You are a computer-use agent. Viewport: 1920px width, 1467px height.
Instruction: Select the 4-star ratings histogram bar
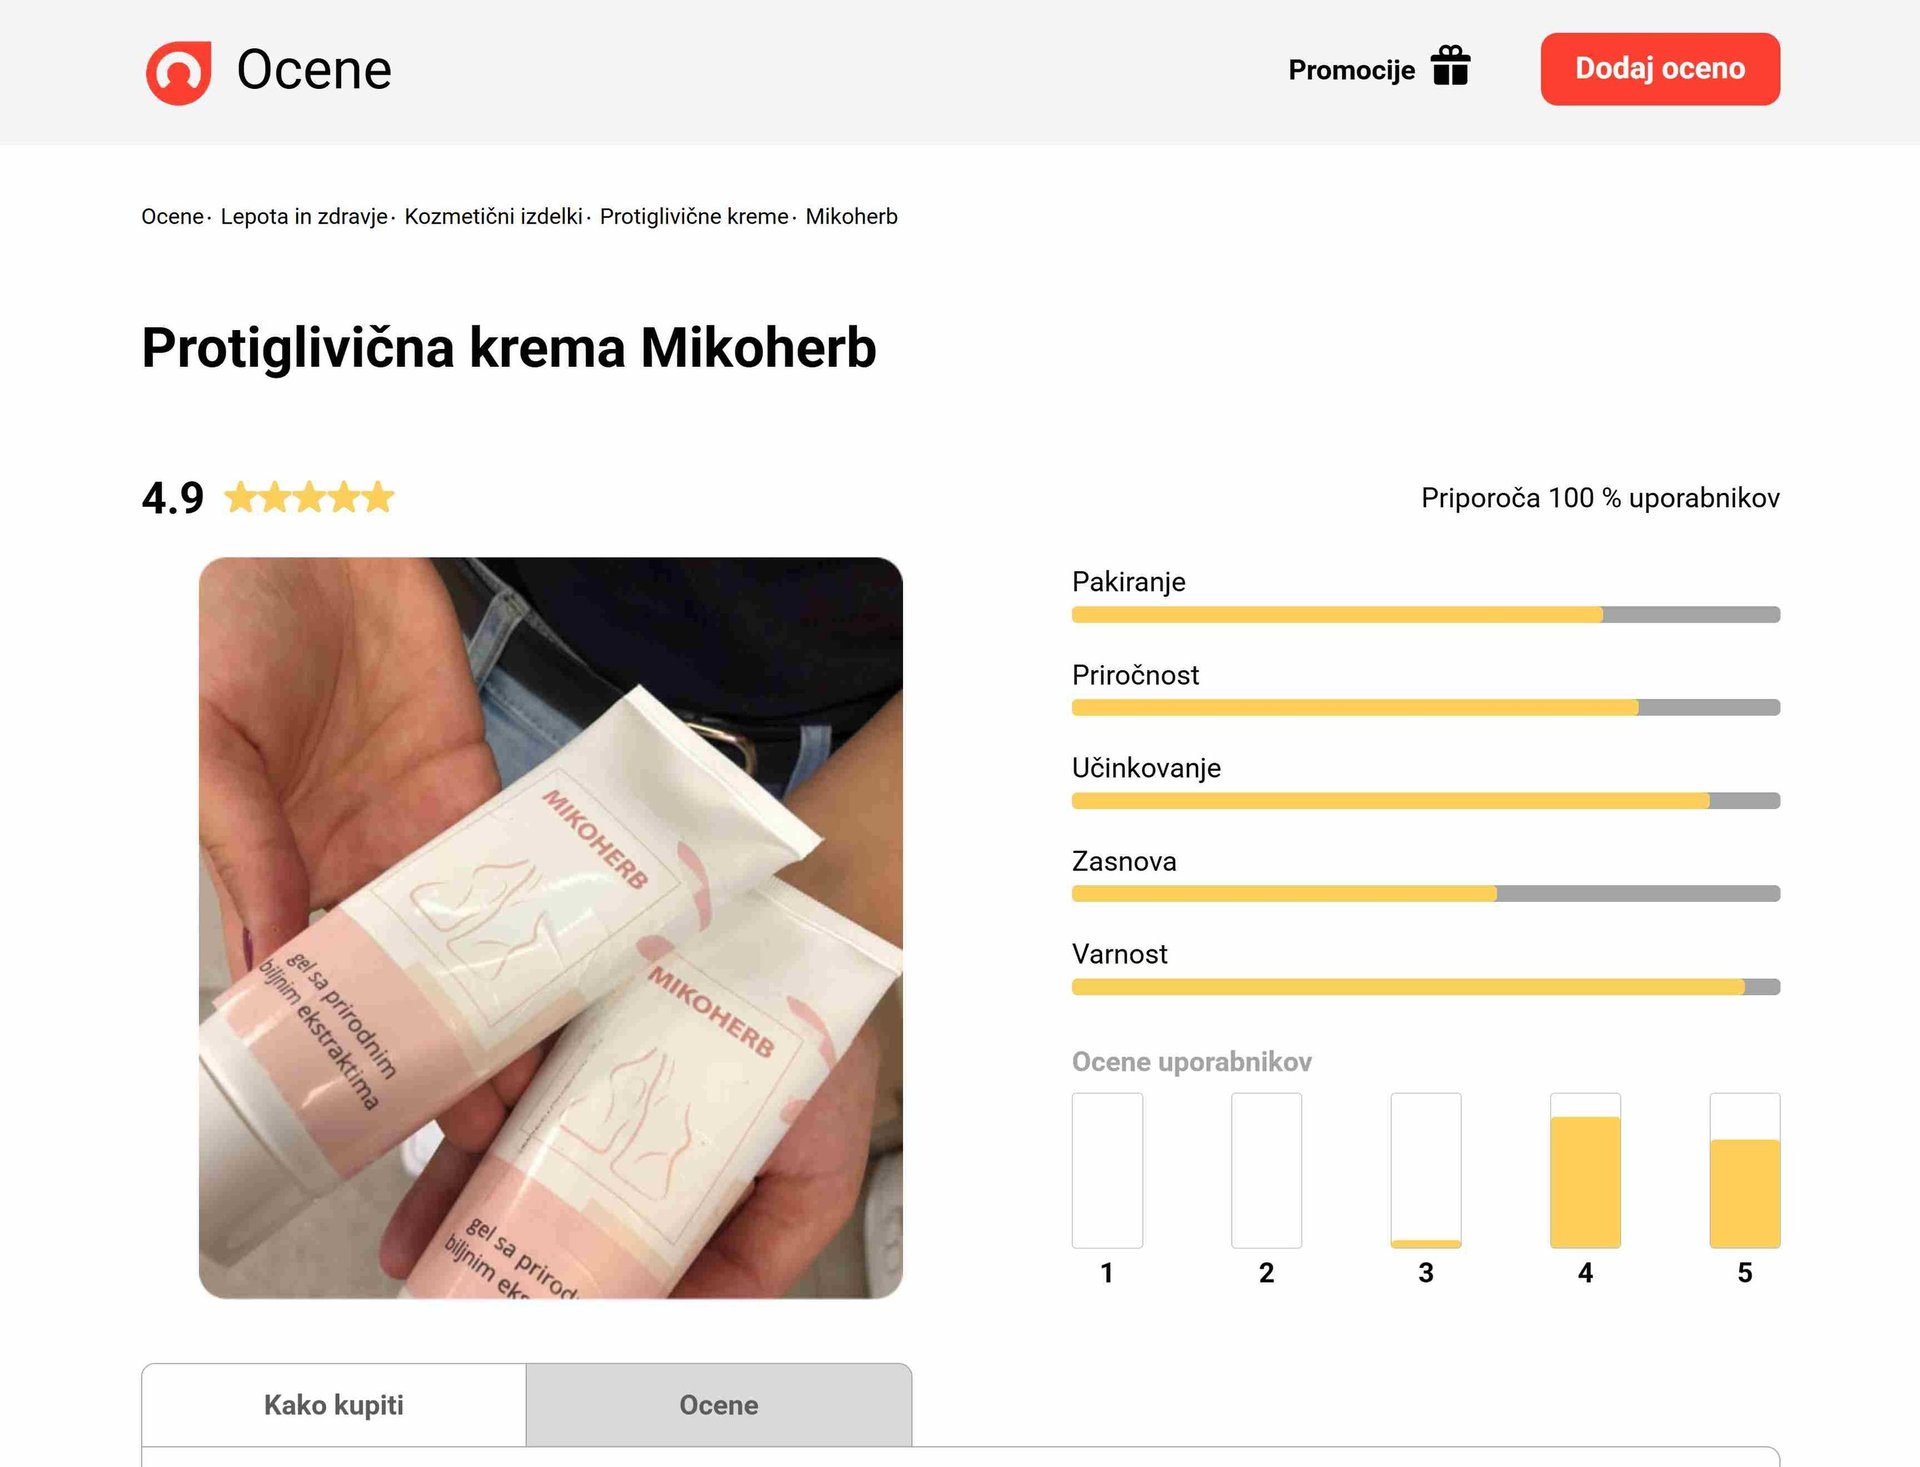tap(1585, 1171)
